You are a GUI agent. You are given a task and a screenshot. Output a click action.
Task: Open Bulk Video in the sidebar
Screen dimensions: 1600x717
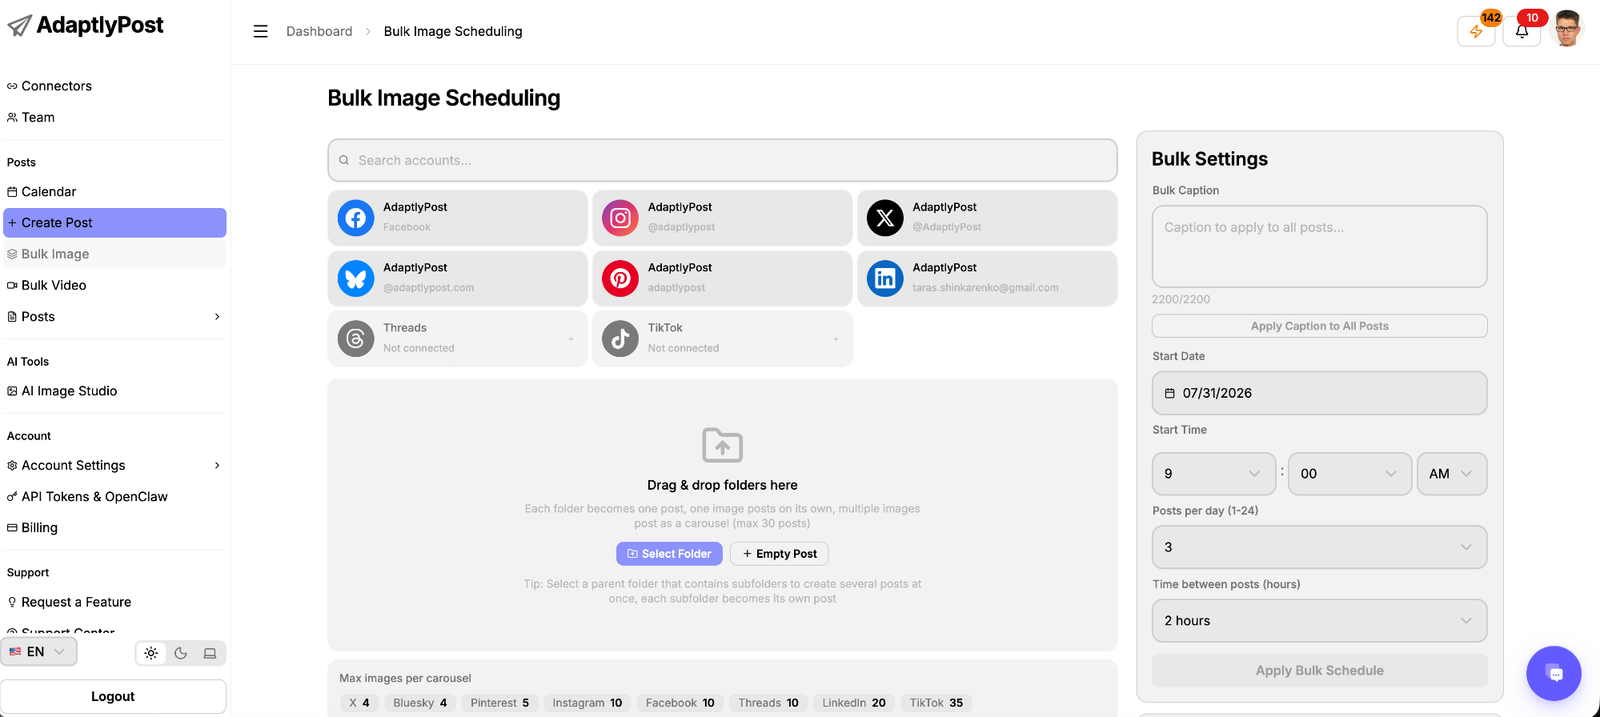tap(114, 285)
